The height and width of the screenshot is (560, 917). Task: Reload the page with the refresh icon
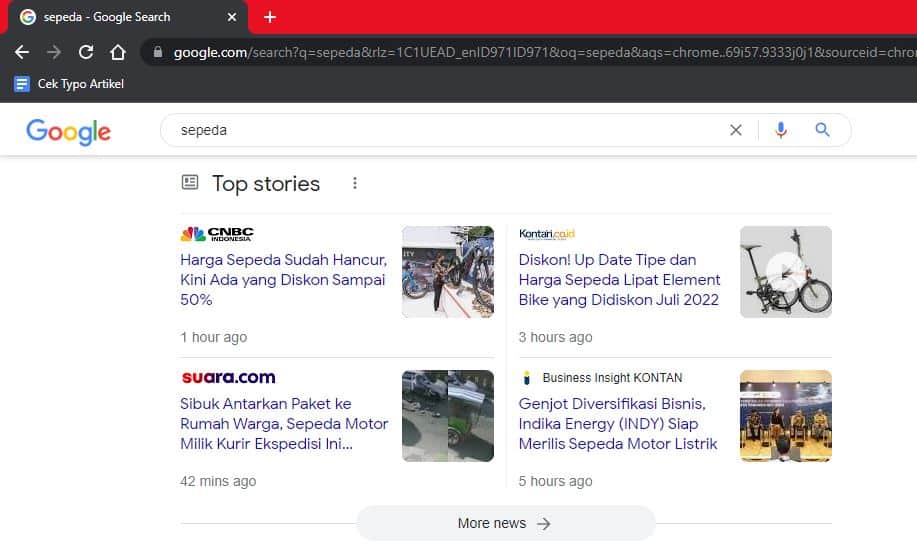pos(86,52)
